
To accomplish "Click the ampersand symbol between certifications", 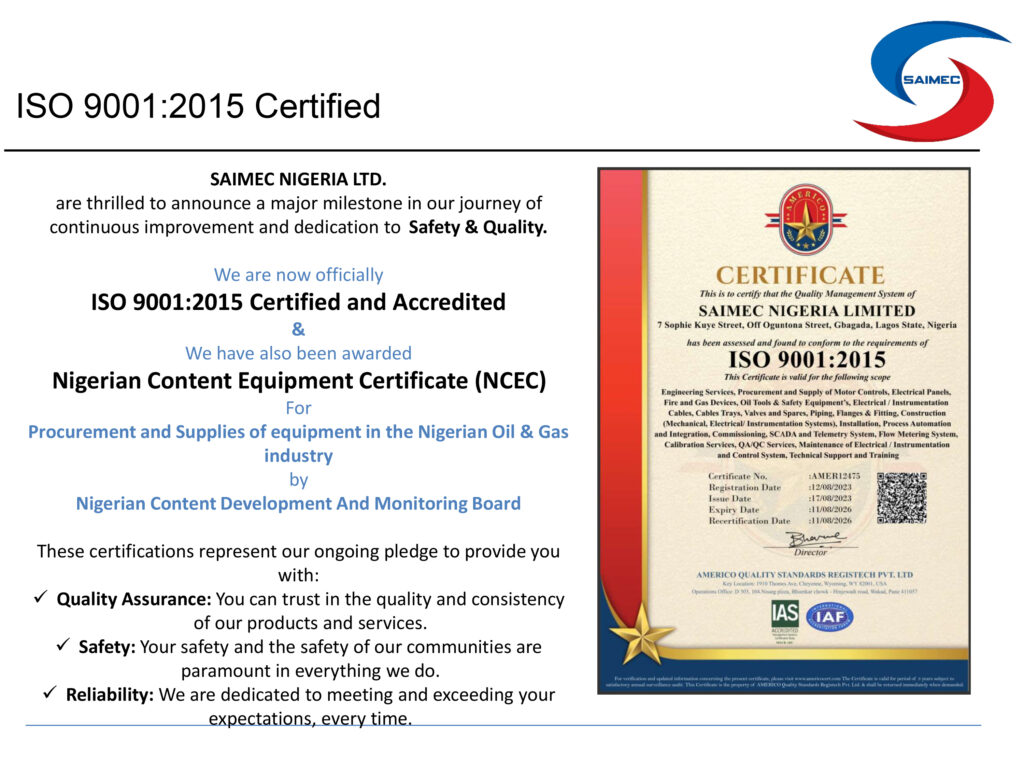I will (x=298, y=329).
